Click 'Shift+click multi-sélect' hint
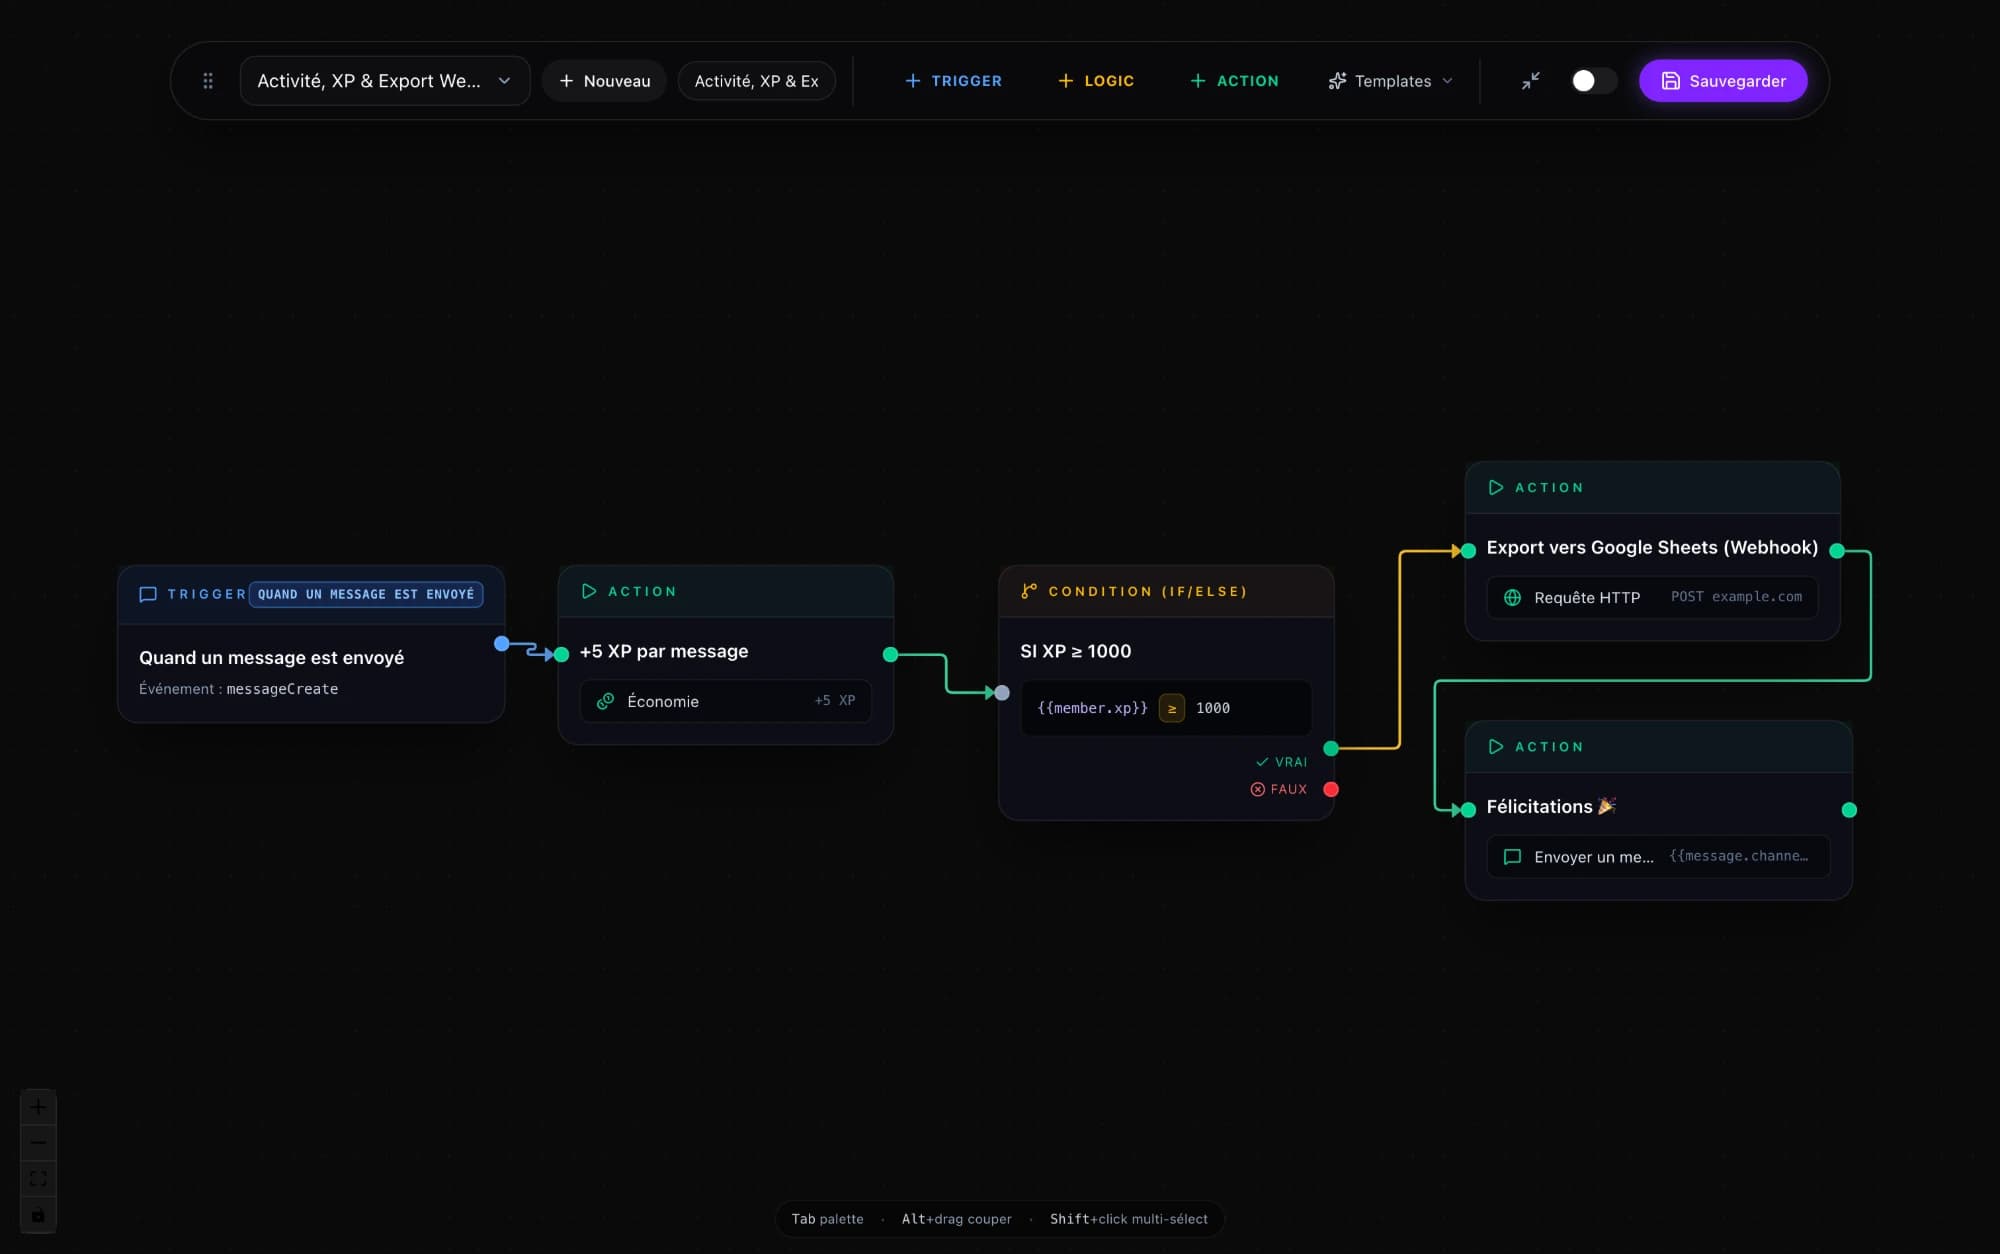The height and width of the screenshot is (1254, 2000). coord(1128,1218)
